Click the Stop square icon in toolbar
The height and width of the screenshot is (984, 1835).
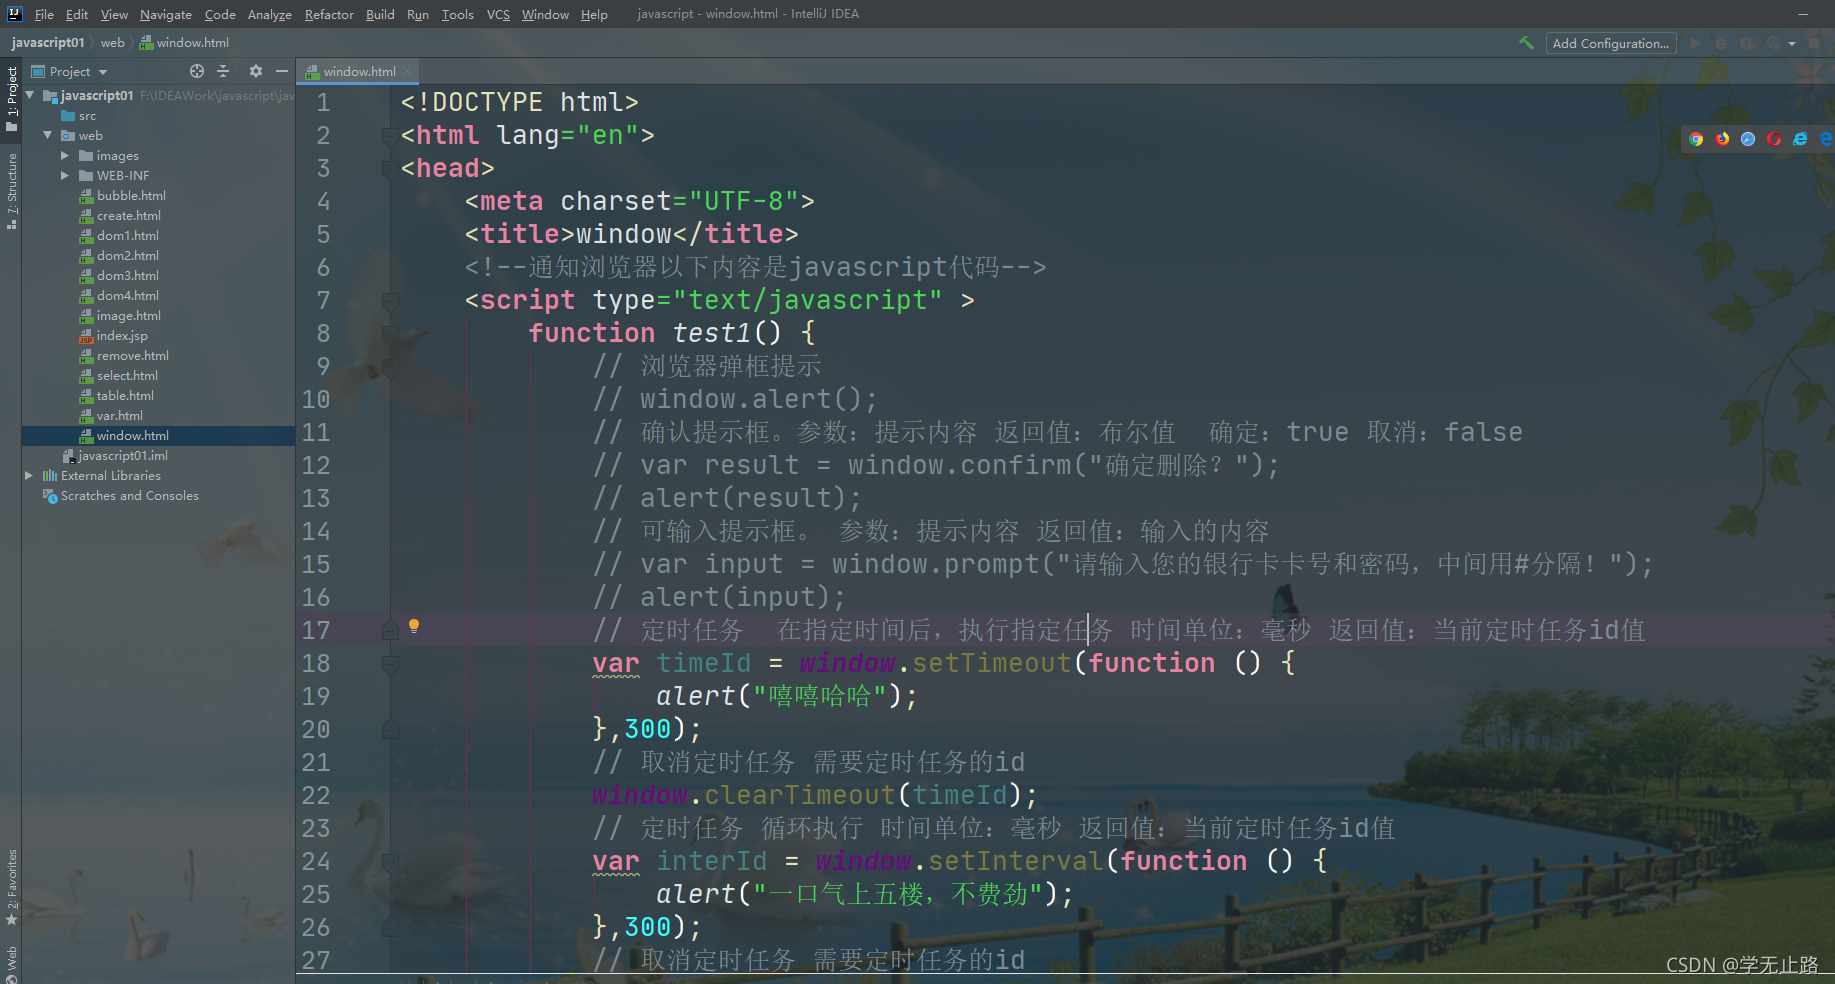pos(1814,43)
